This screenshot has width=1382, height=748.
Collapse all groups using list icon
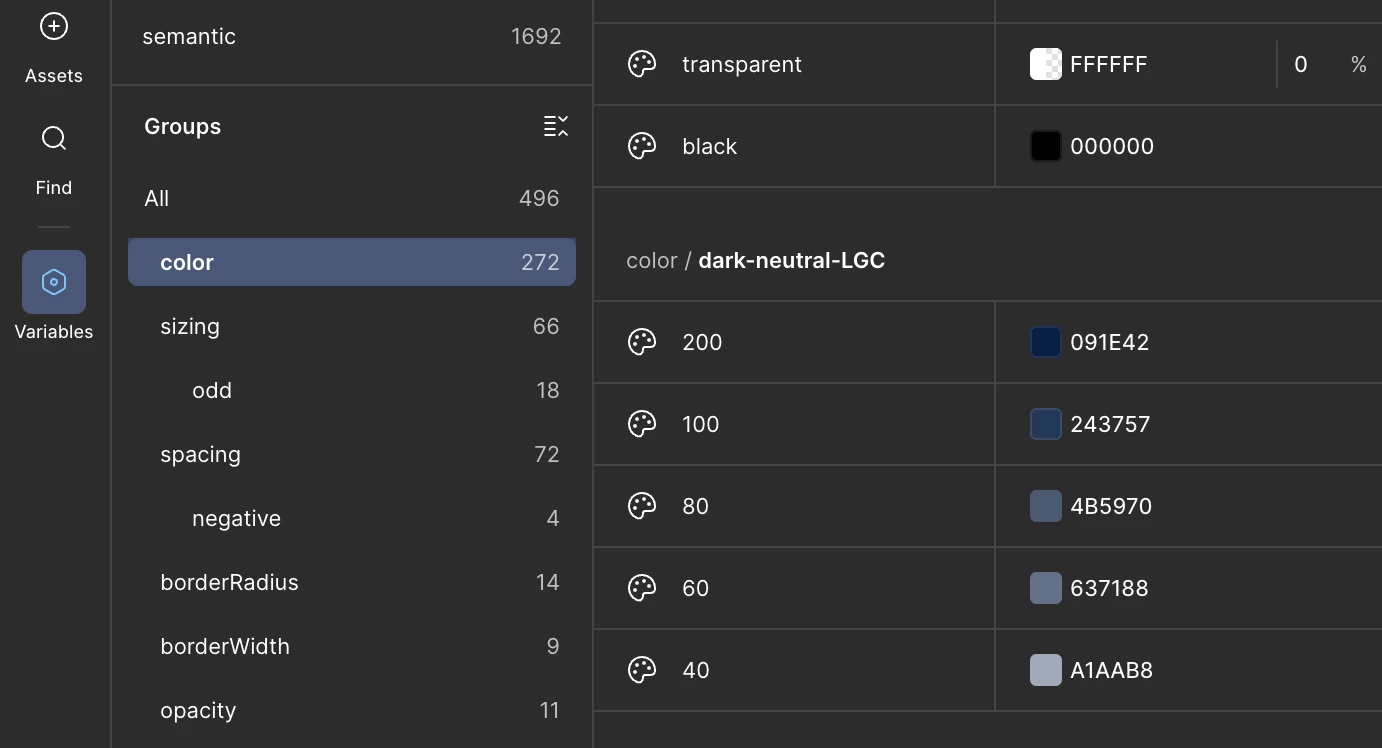click(556, 126)
